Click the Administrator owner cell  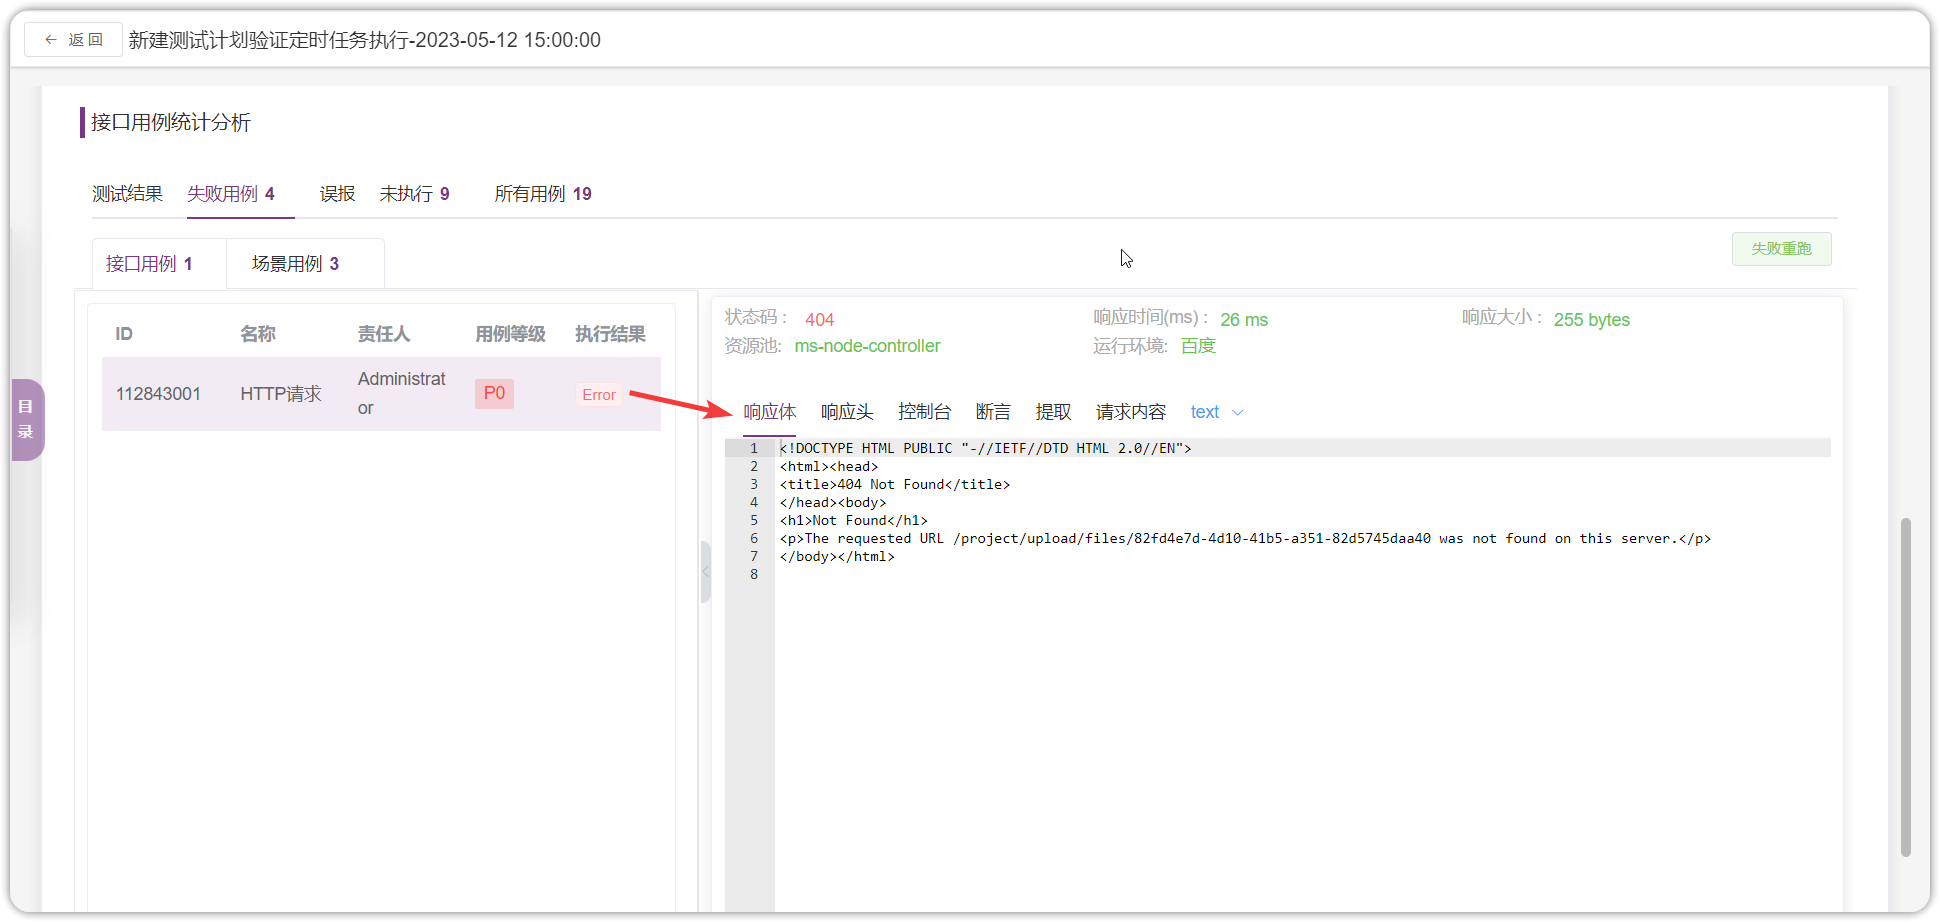402,394
